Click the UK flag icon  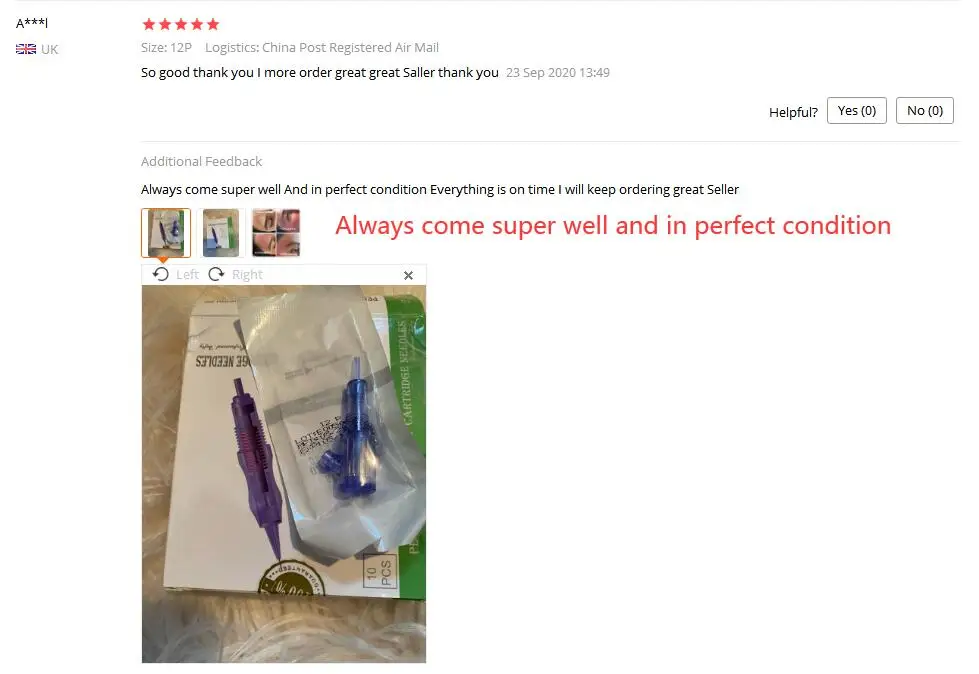point(26,49)
